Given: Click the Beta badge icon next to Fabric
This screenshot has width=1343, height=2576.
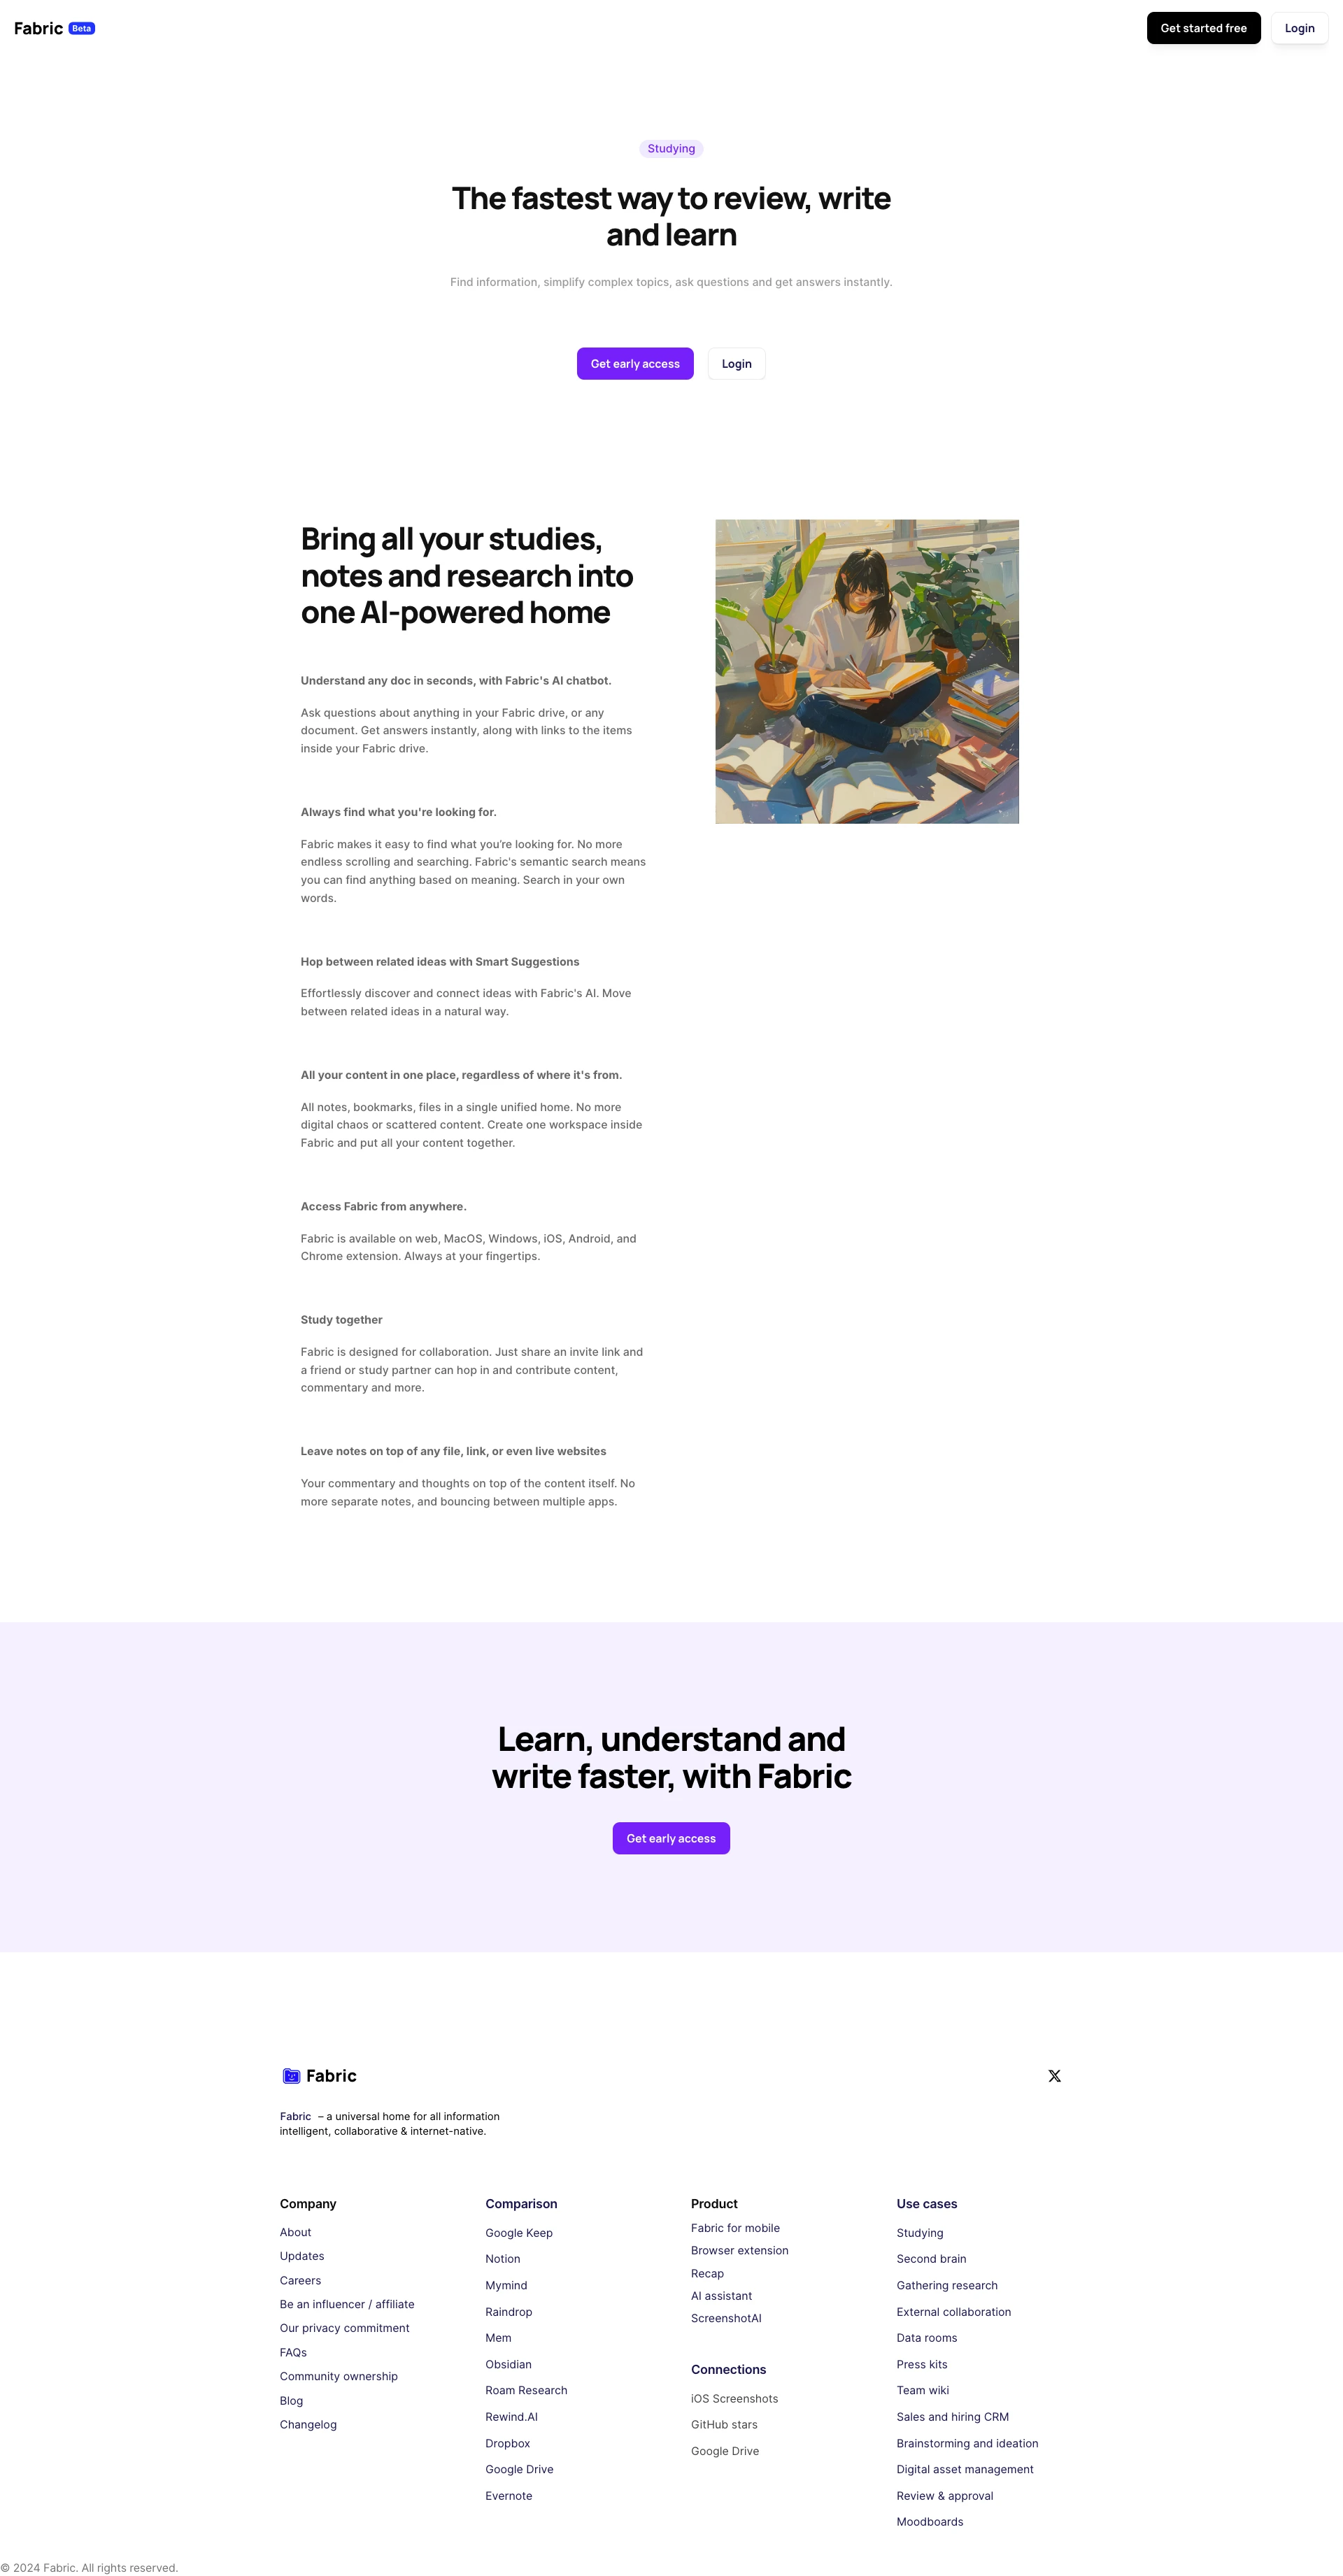Looking at the screenshot, I should pos(80,26).
